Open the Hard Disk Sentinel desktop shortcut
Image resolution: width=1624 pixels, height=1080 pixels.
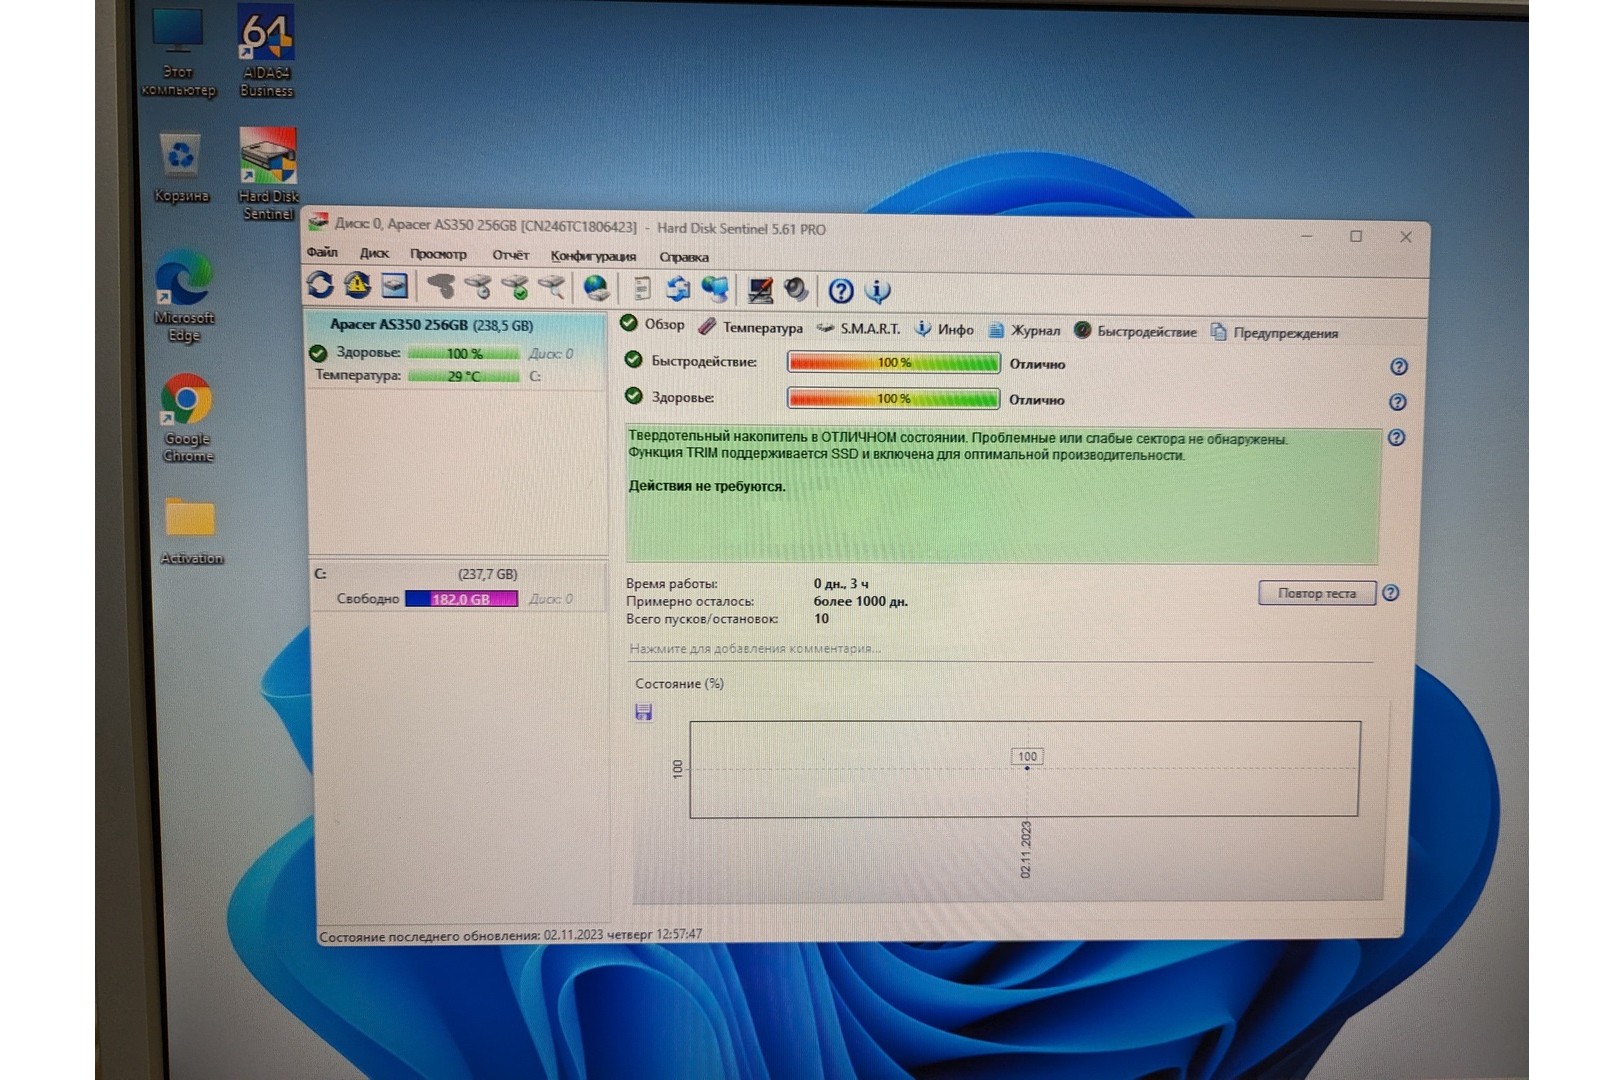click(268, 173)
